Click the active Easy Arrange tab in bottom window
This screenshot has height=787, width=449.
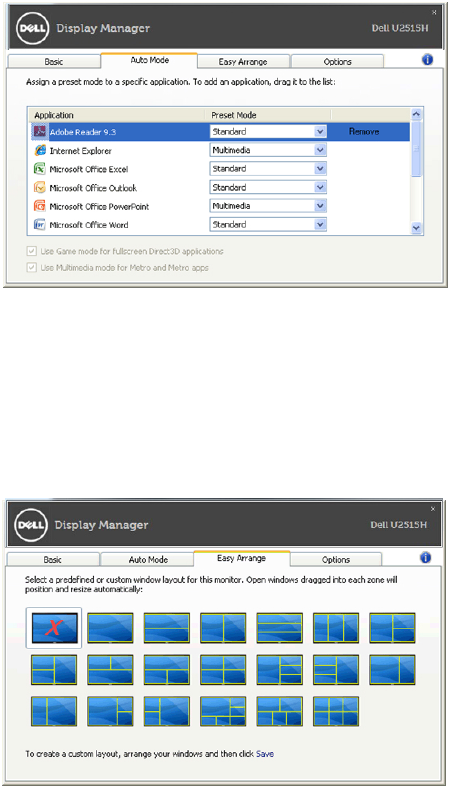(x=242, y=558)
